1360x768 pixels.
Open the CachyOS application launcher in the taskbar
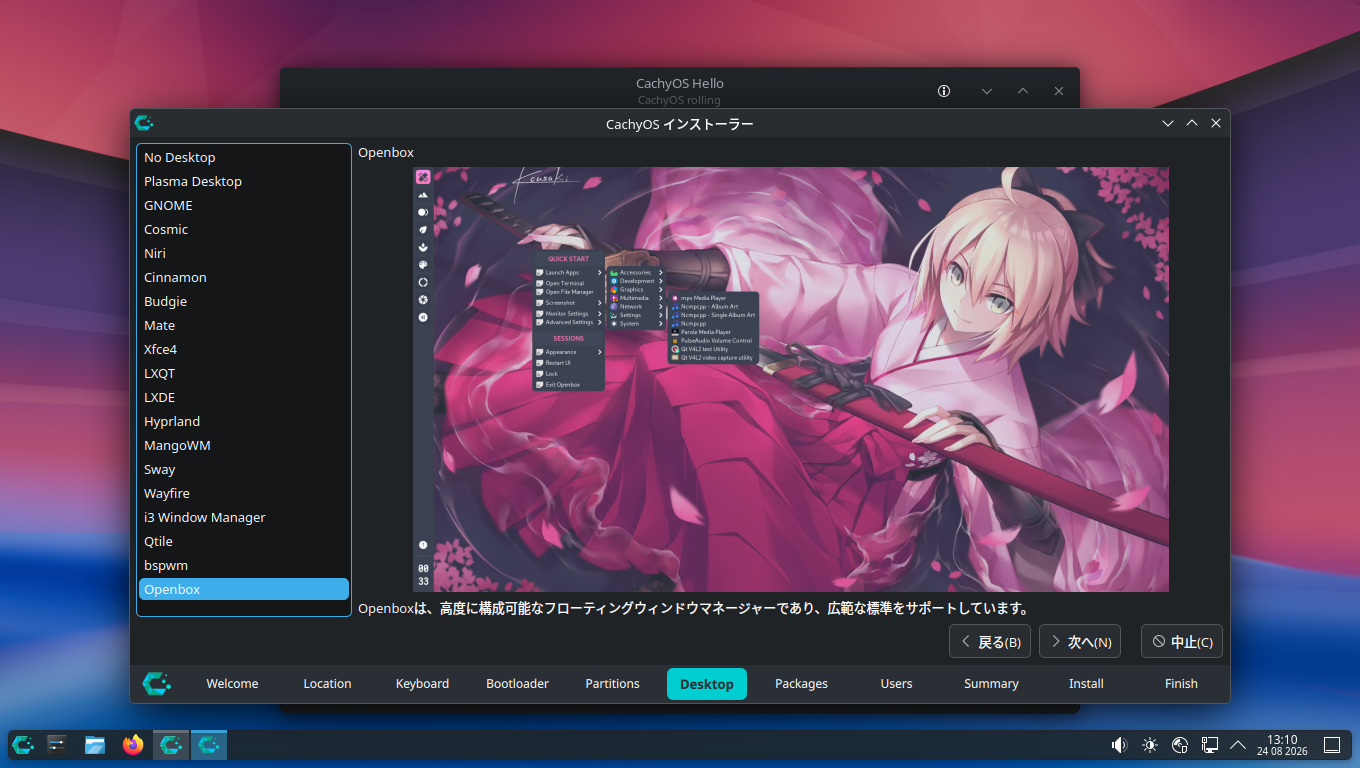point(23,744)
